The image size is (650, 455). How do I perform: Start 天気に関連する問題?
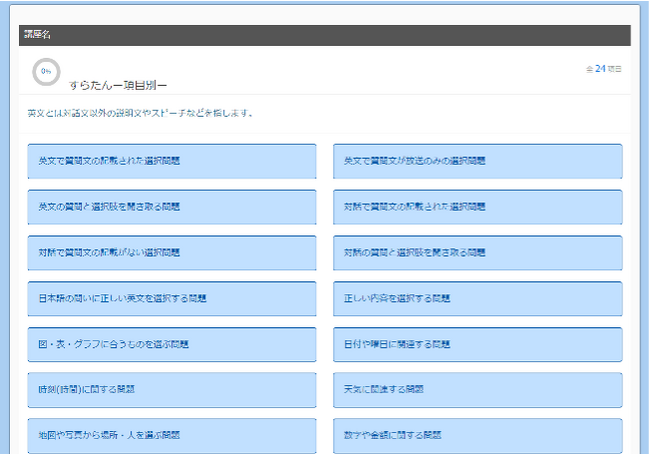[477, 389]
